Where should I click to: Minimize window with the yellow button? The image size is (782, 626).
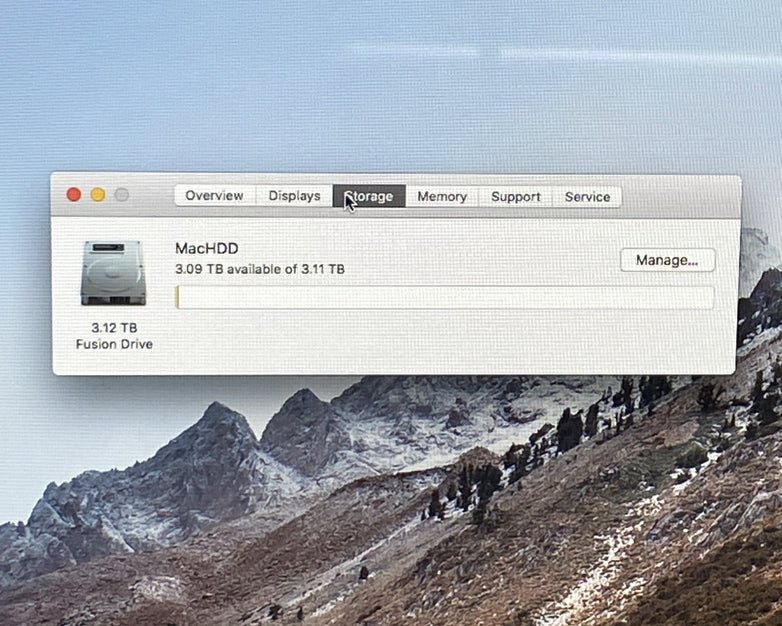click(x=98, y=195)
